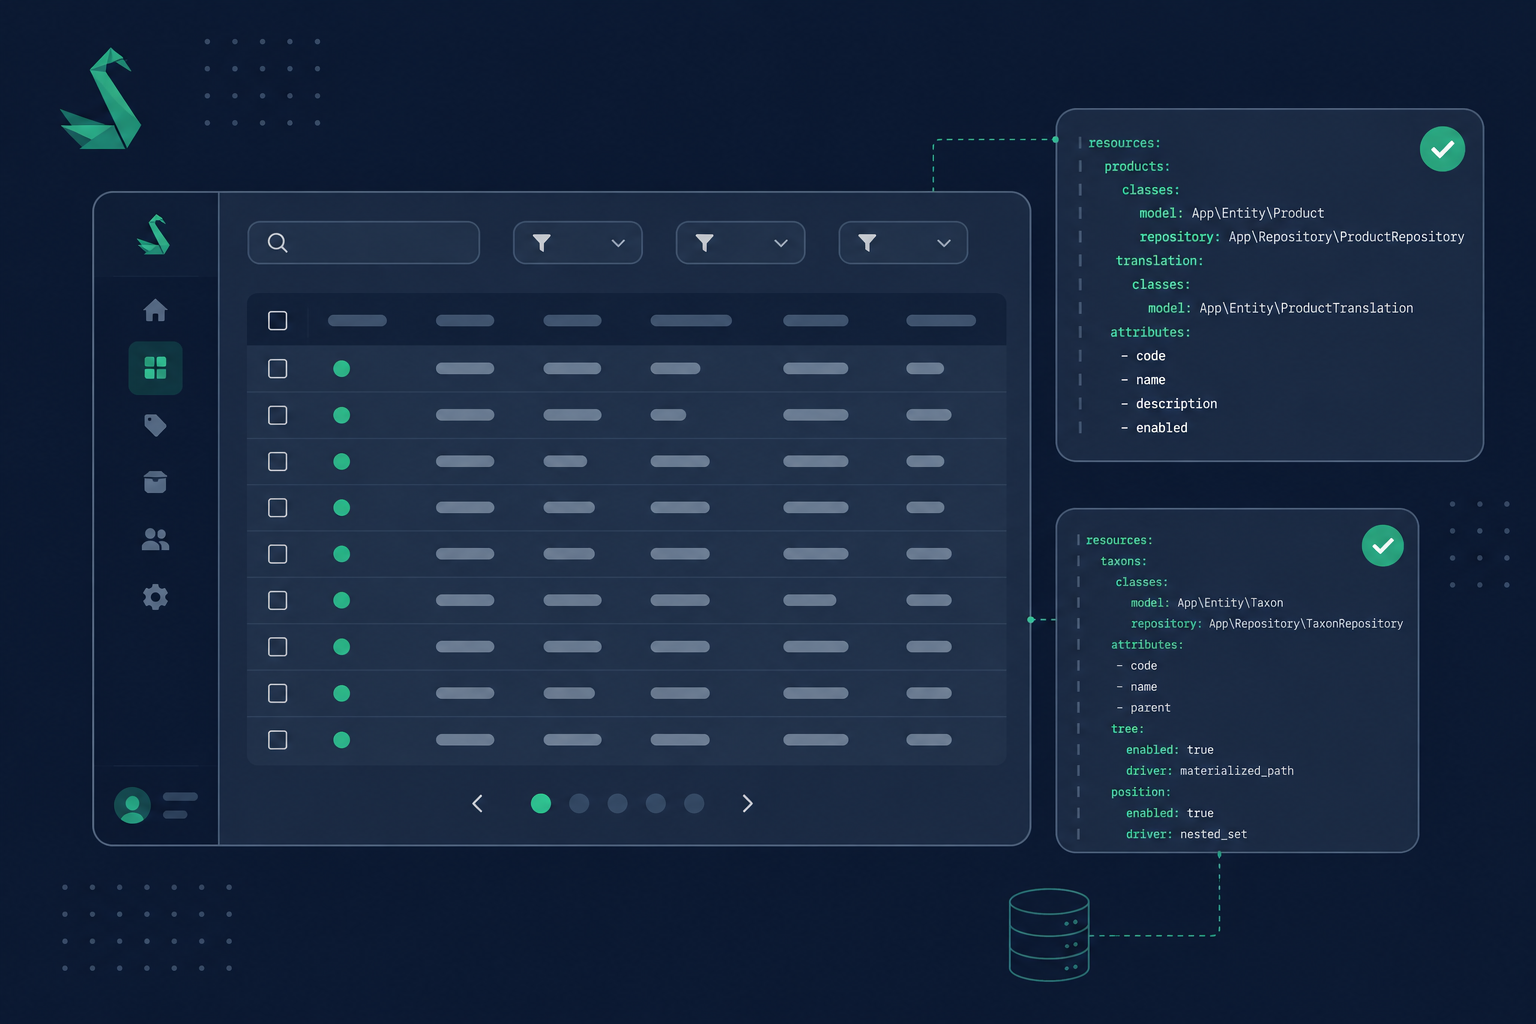
Task: Open the settings gear icon in the sidebar
Action: pyautogui.click(x=155, y=597)
